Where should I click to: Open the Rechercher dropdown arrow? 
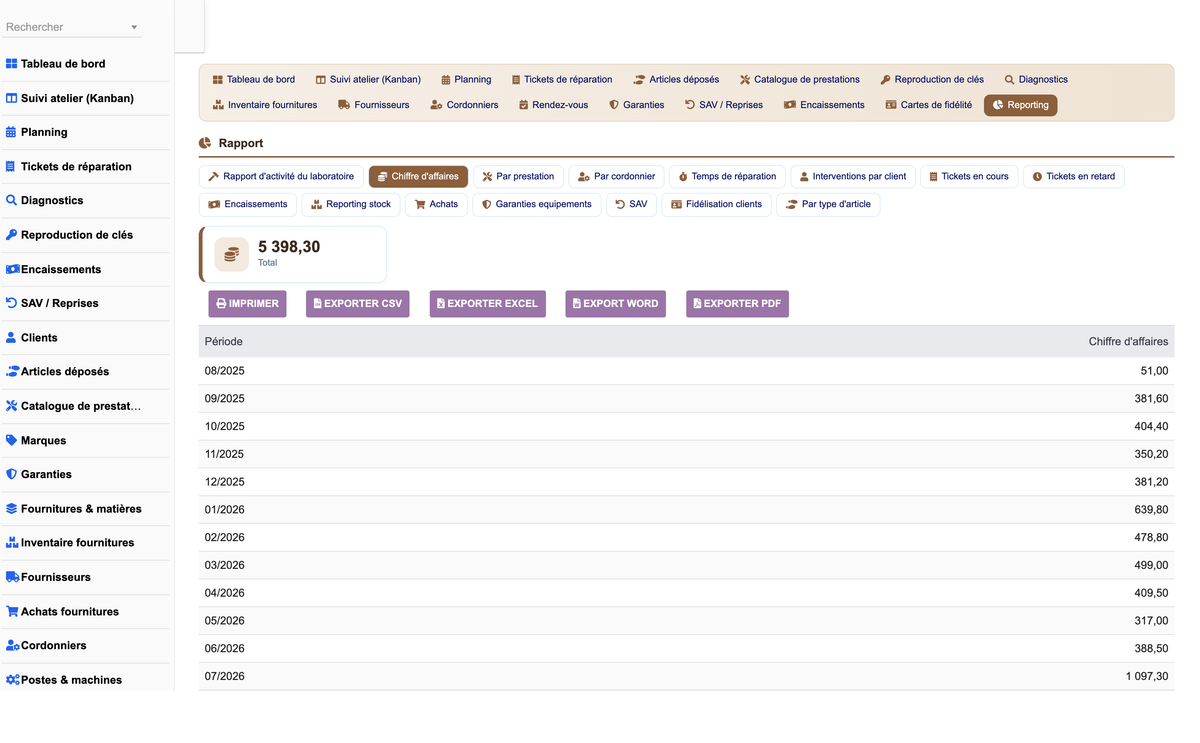[134, 28]
